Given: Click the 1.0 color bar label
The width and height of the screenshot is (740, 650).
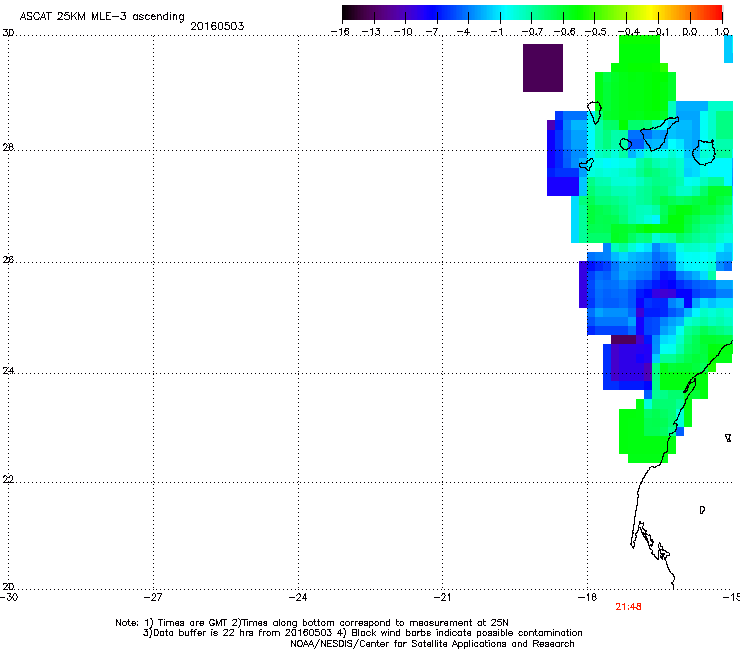Looking at the screenshot, I should (x=722, y=32).
